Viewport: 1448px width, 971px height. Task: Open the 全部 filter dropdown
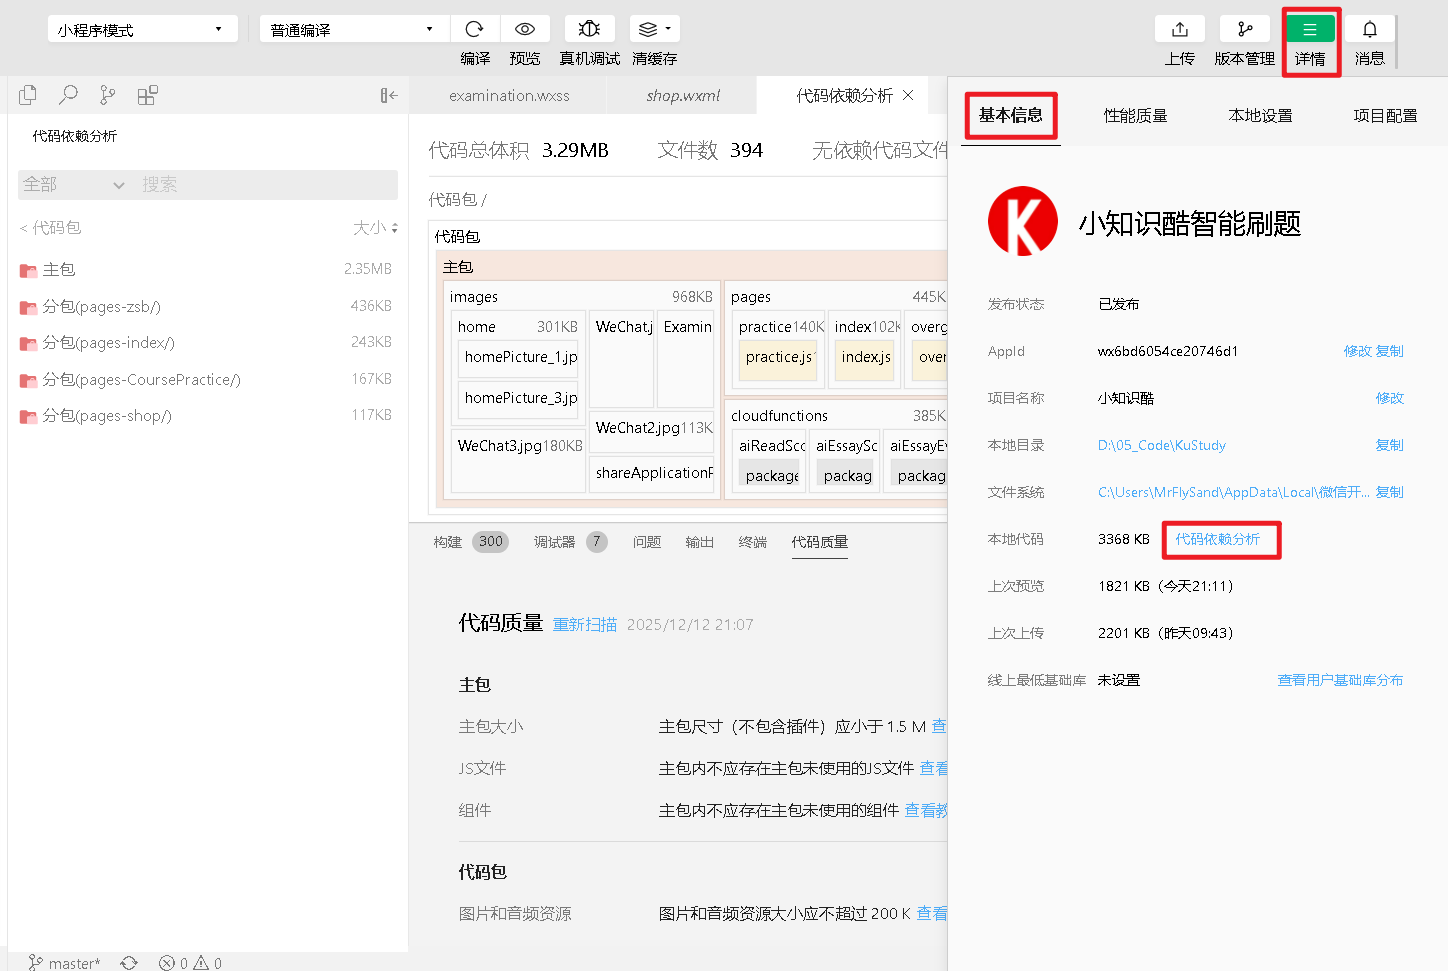73,184
